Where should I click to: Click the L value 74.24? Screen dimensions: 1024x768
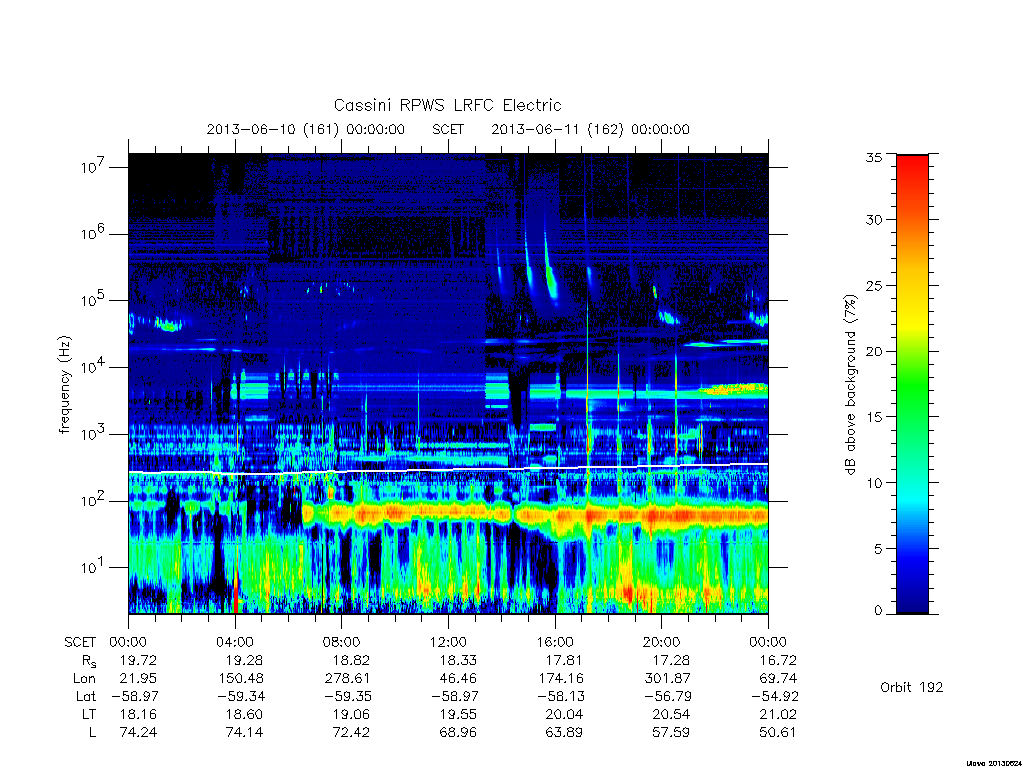[x=138, y=732]
